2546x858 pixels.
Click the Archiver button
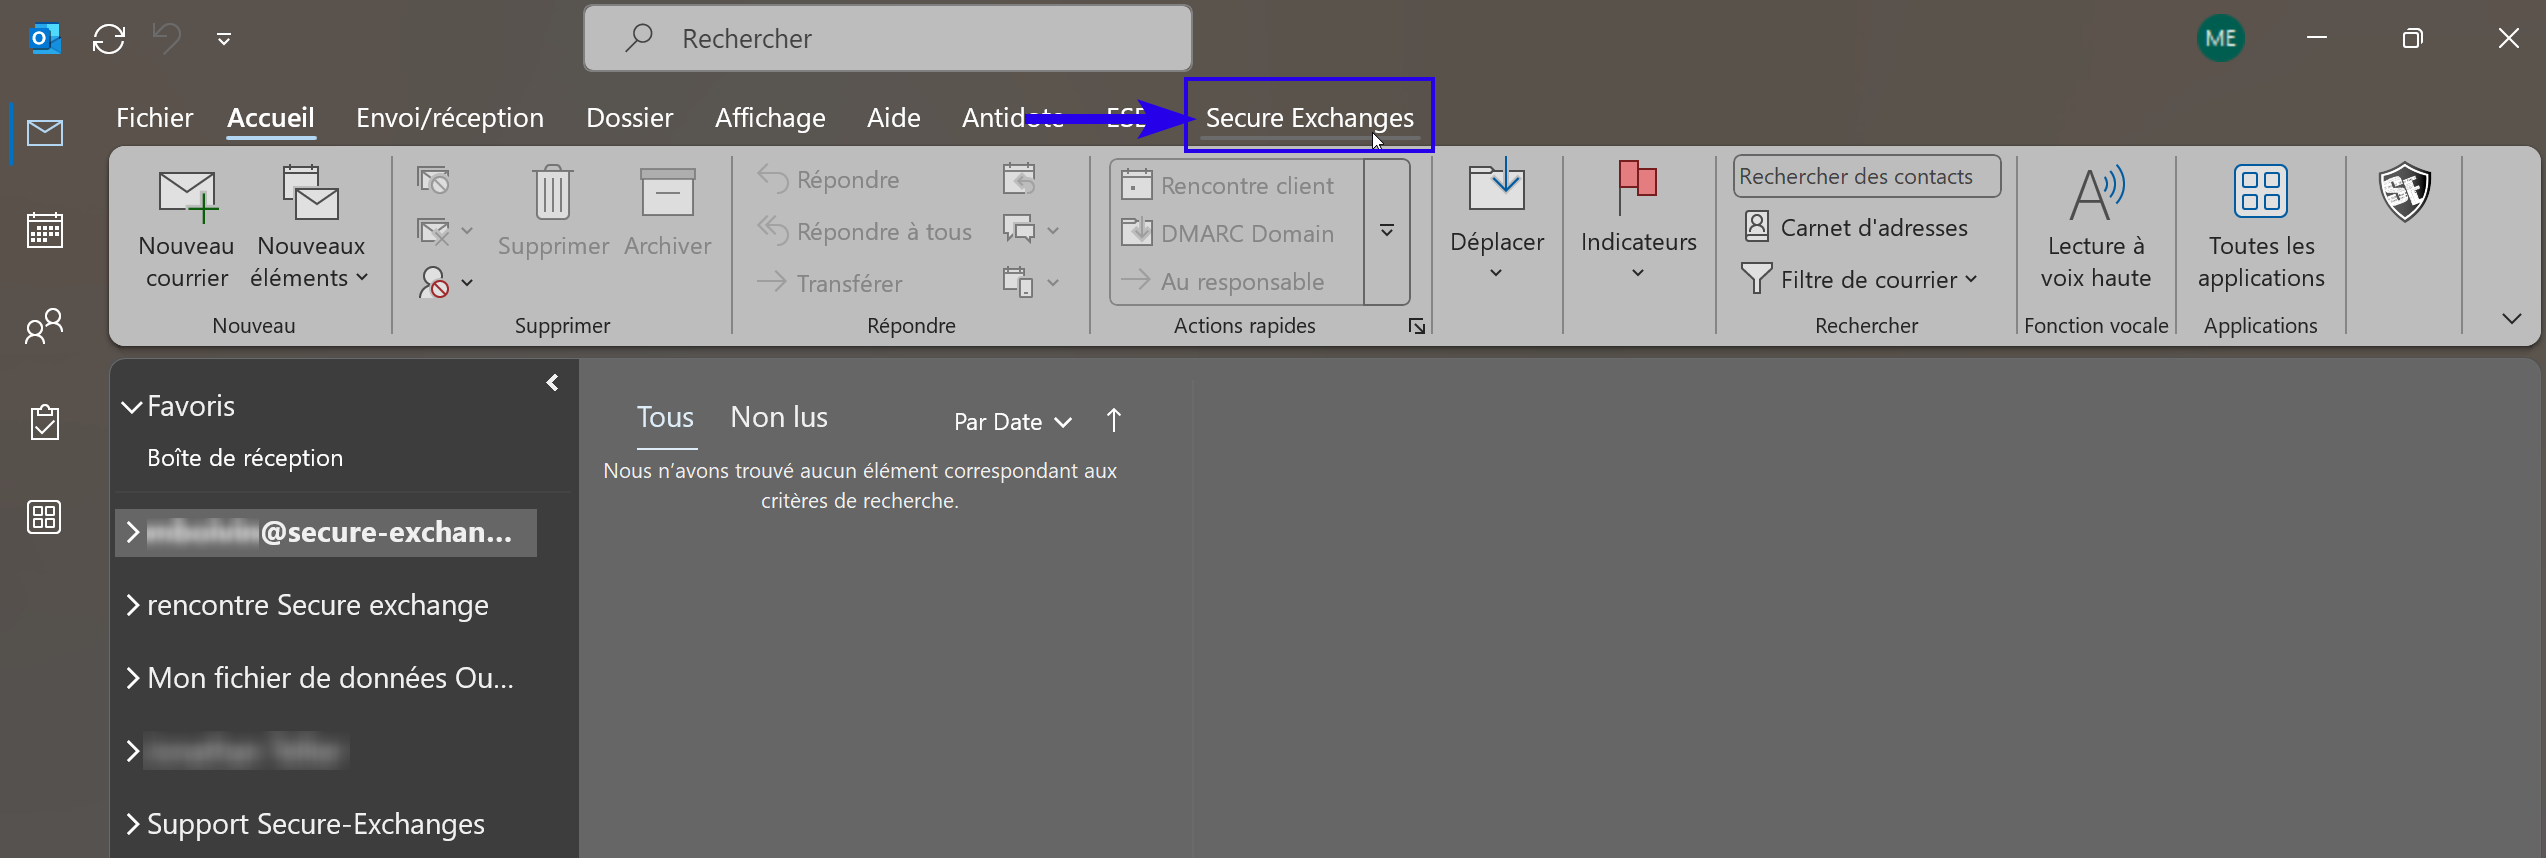coord(668,212)
